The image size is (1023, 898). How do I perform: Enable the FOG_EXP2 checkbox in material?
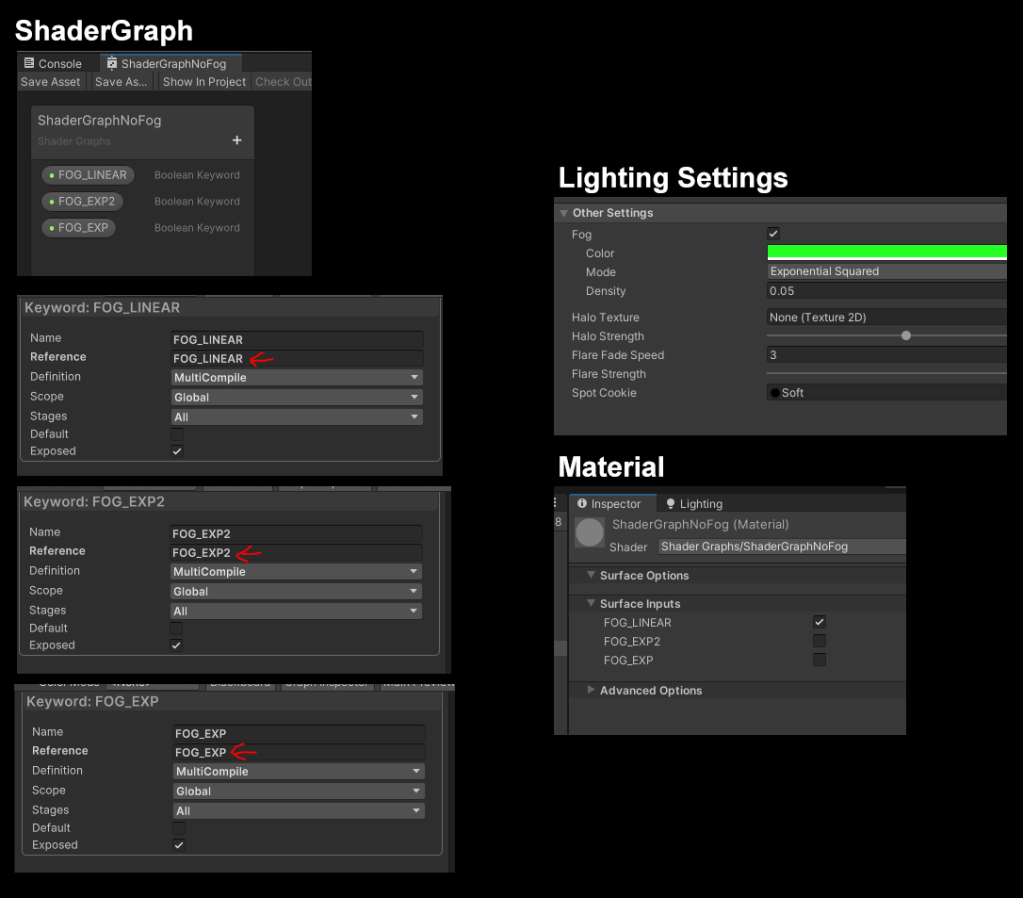point(819,641)
